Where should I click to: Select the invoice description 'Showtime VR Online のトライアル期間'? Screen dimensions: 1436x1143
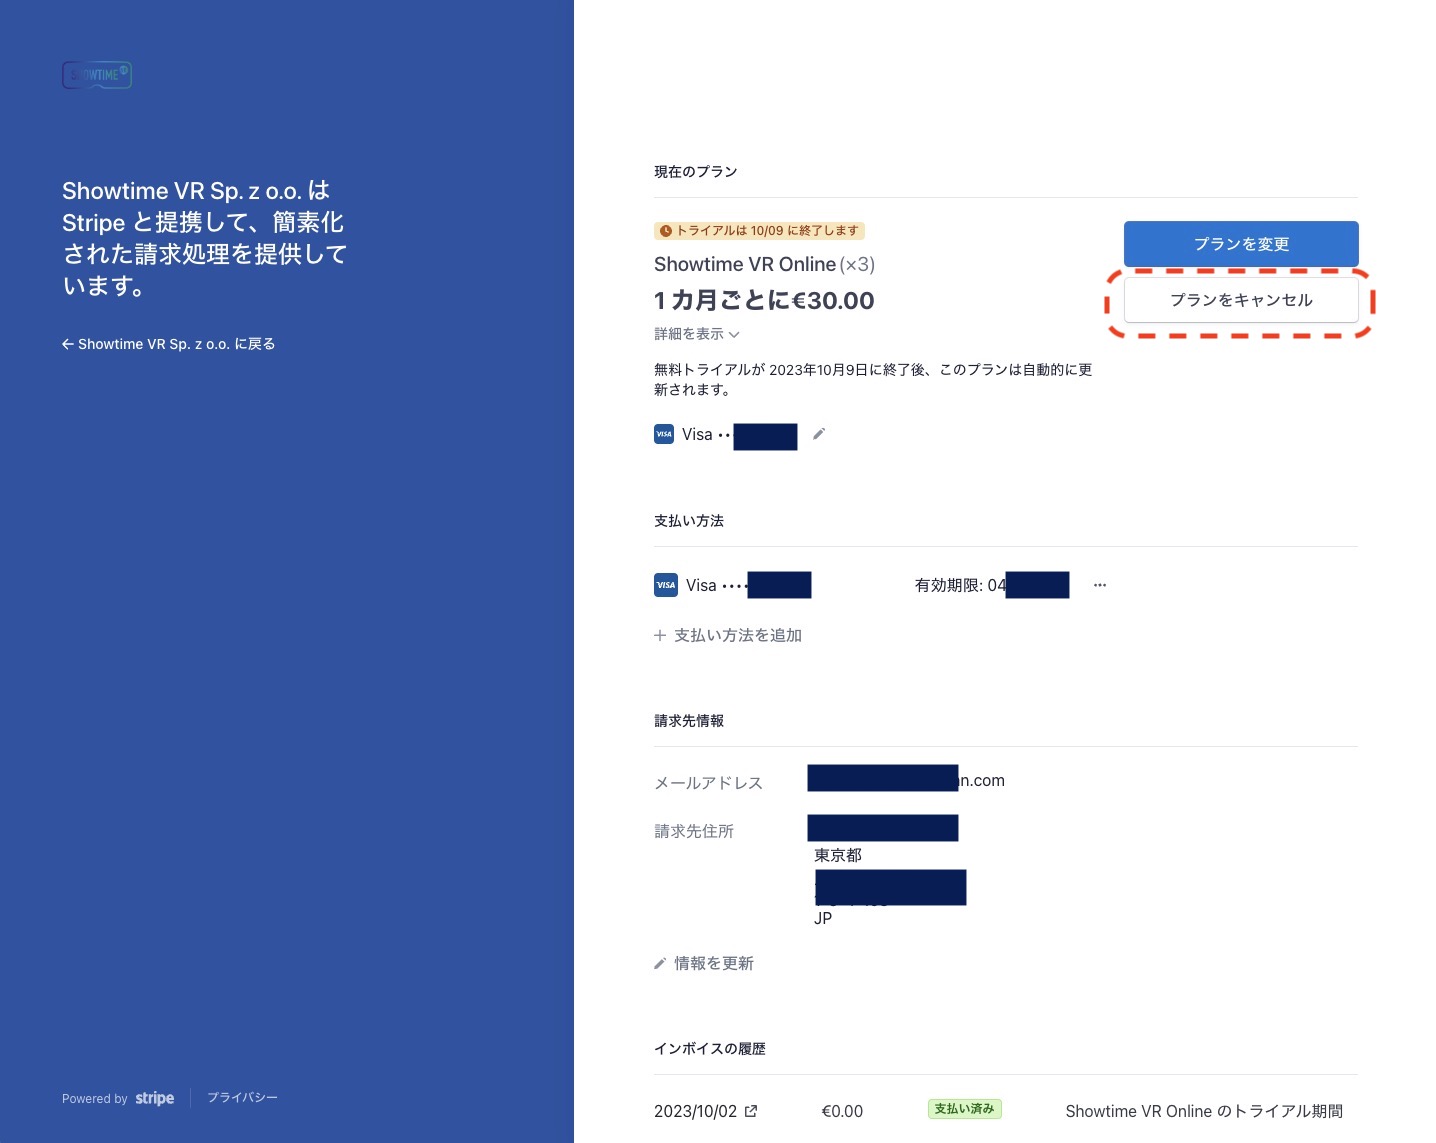tap(1204, 1111)
